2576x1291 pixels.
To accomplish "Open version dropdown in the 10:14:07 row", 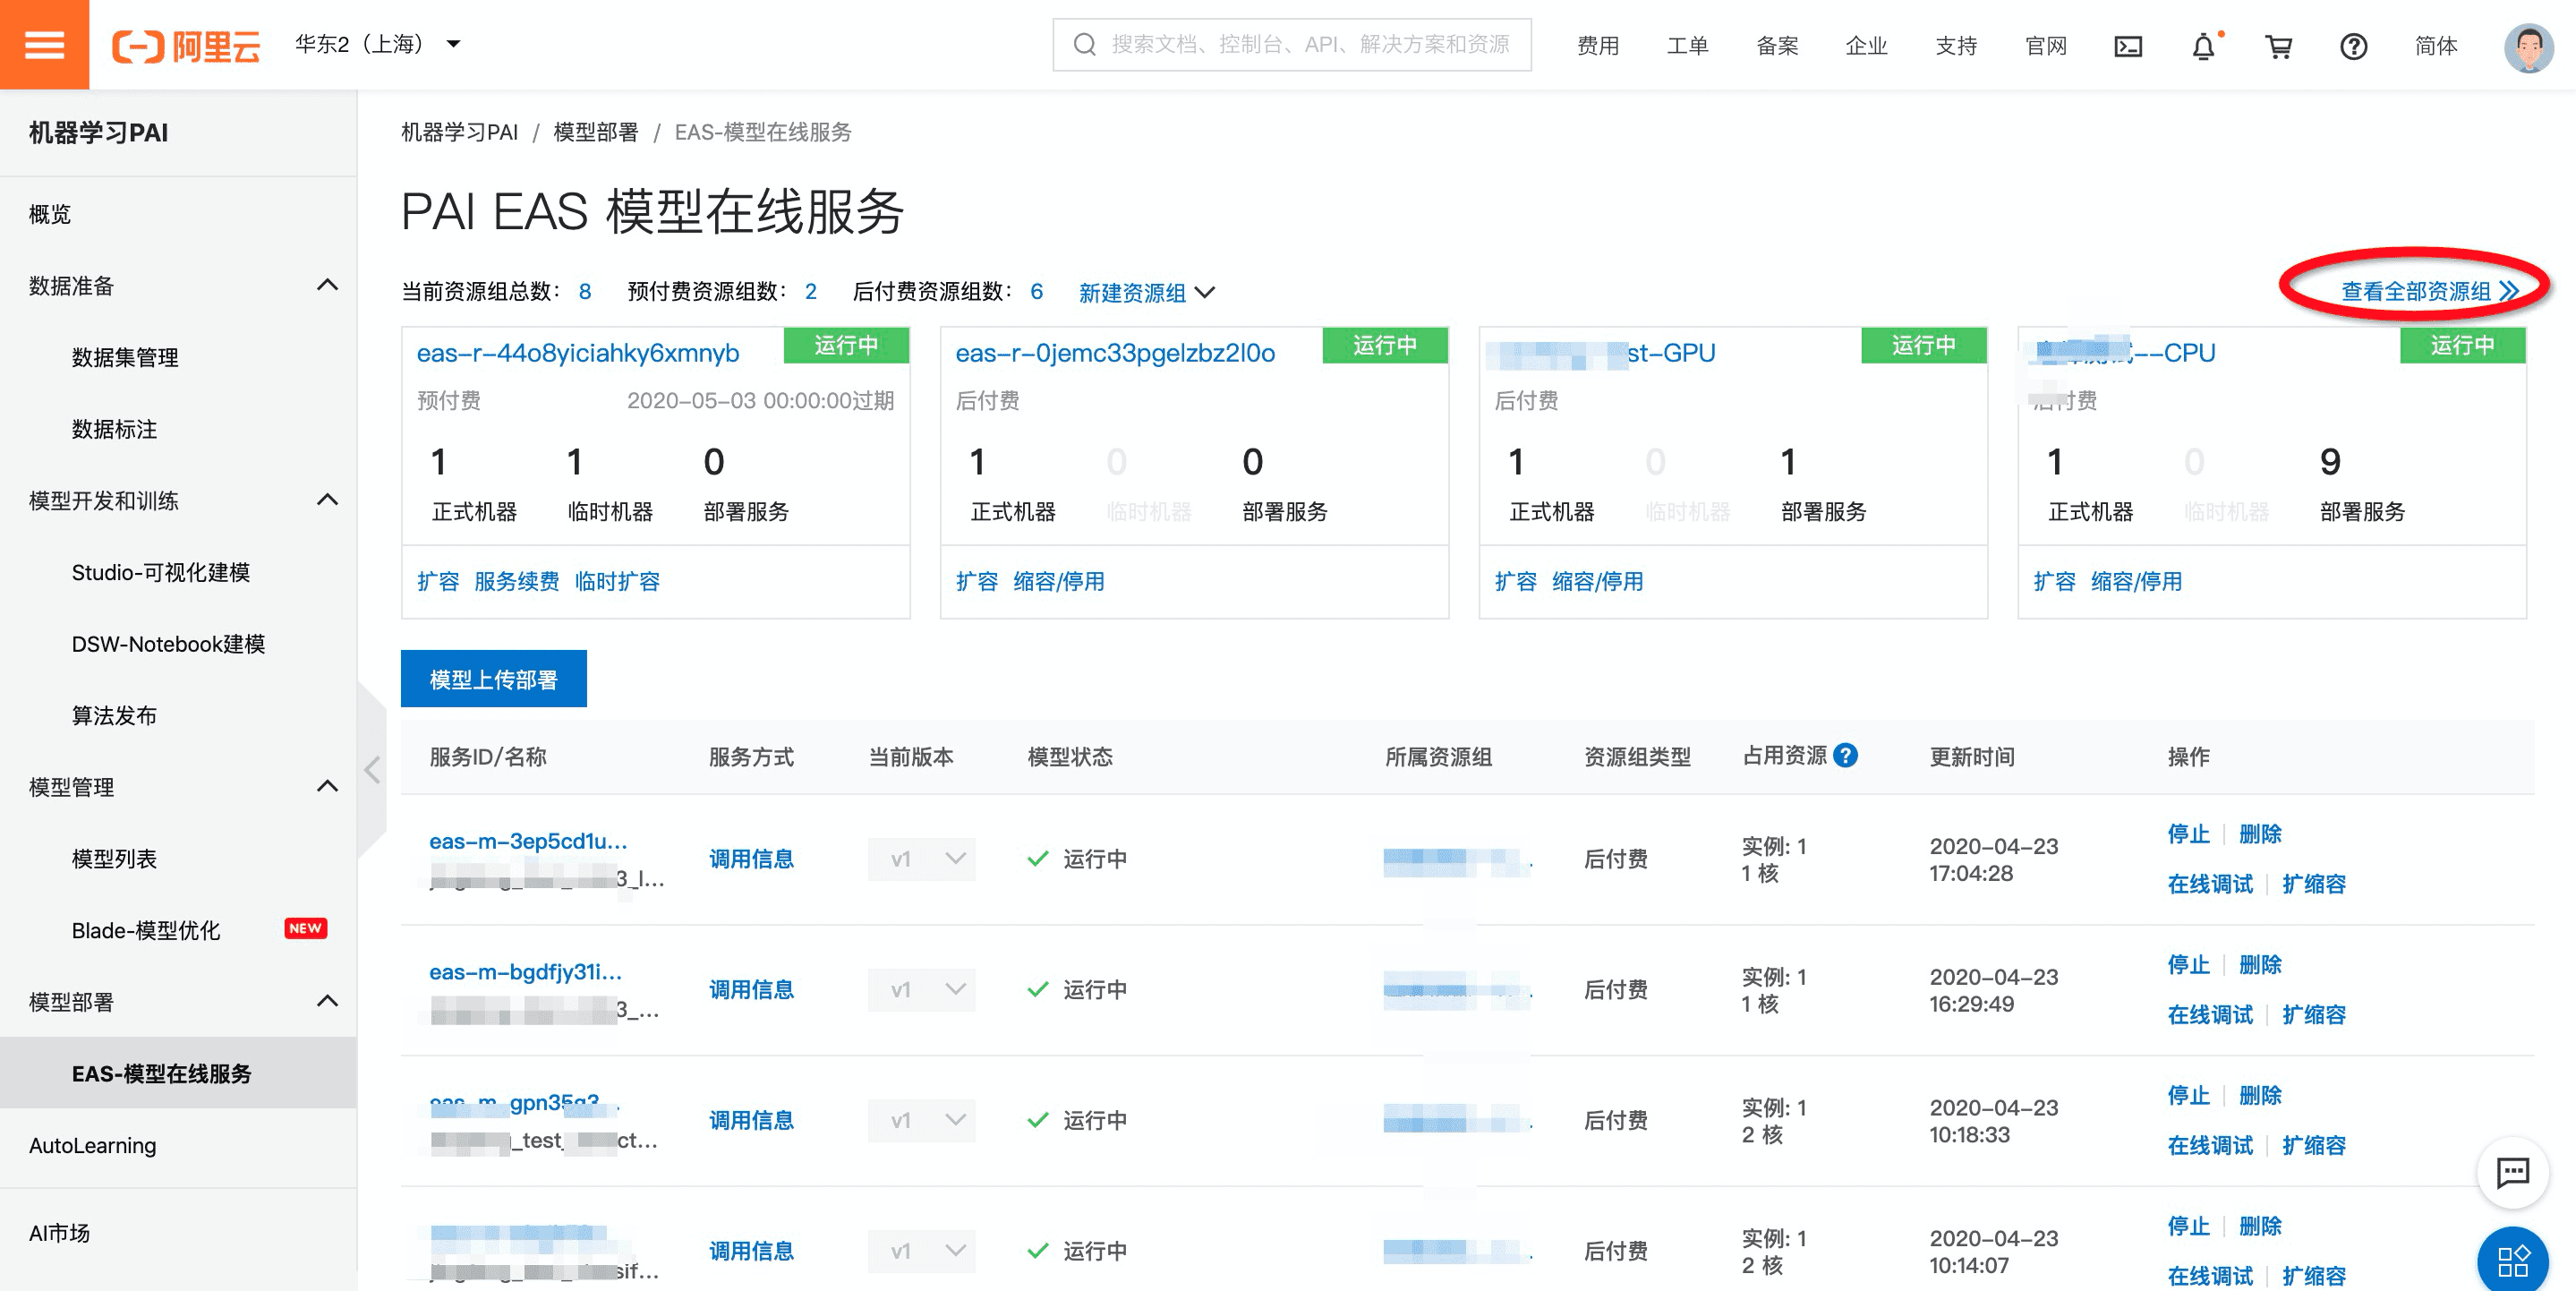I will 921,1251.
